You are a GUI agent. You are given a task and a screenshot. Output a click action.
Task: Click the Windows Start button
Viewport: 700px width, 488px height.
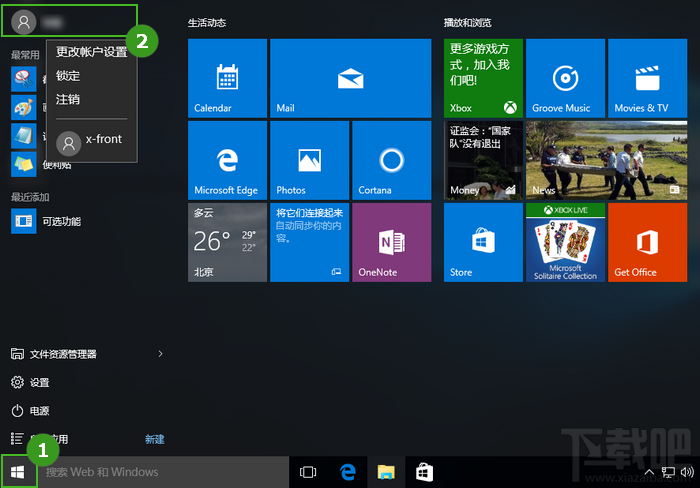pyautogui.click(x=18, y=472)
